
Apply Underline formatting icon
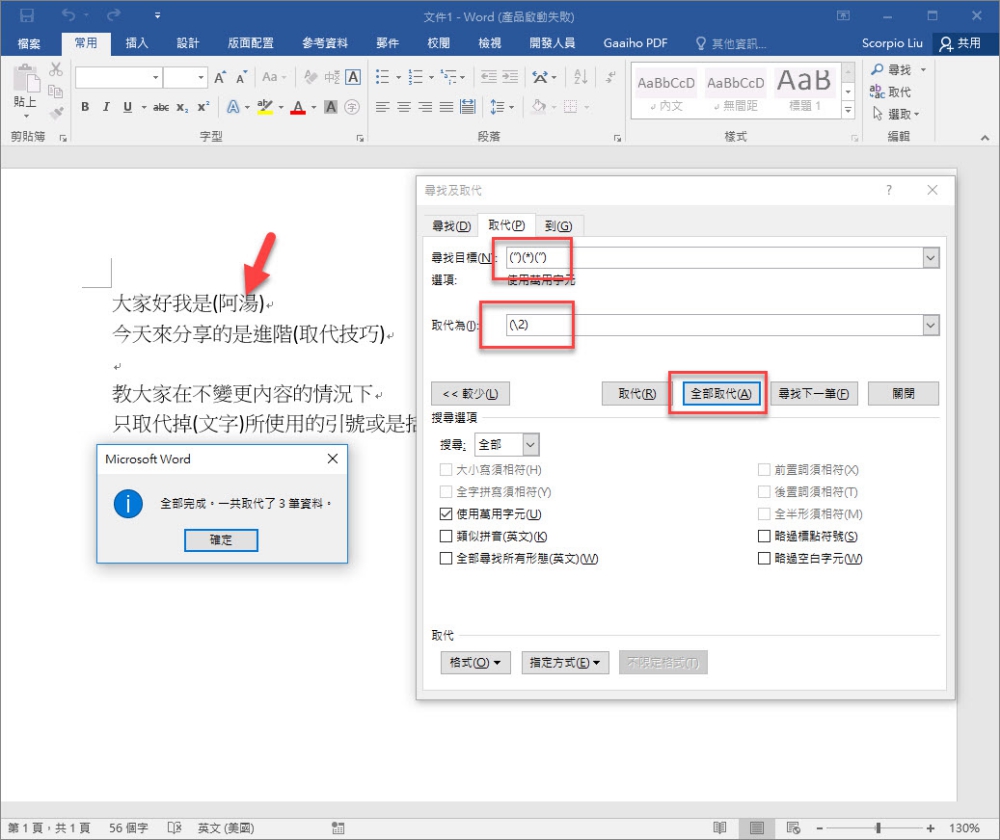(x=128, y=107)
